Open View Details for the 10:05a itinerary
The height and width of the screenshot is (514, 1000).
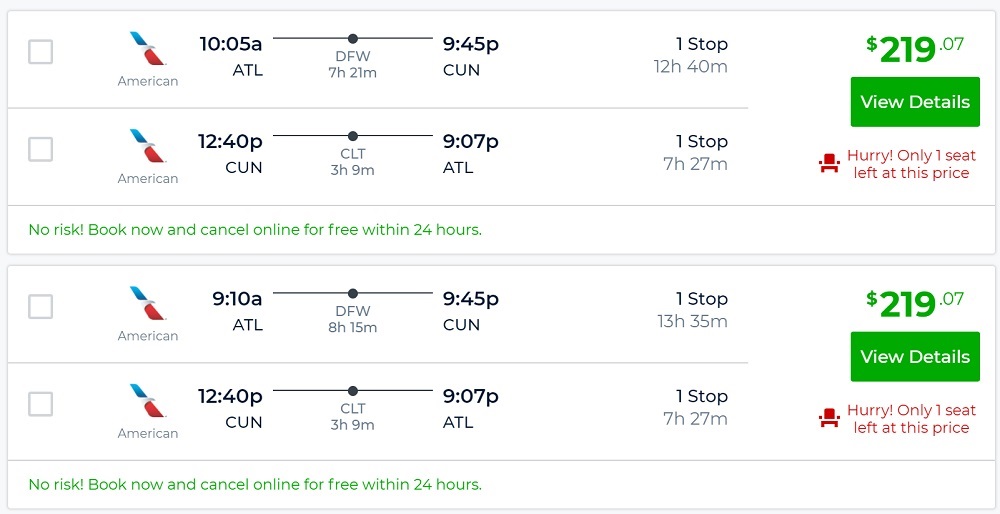tap(914, 102)
